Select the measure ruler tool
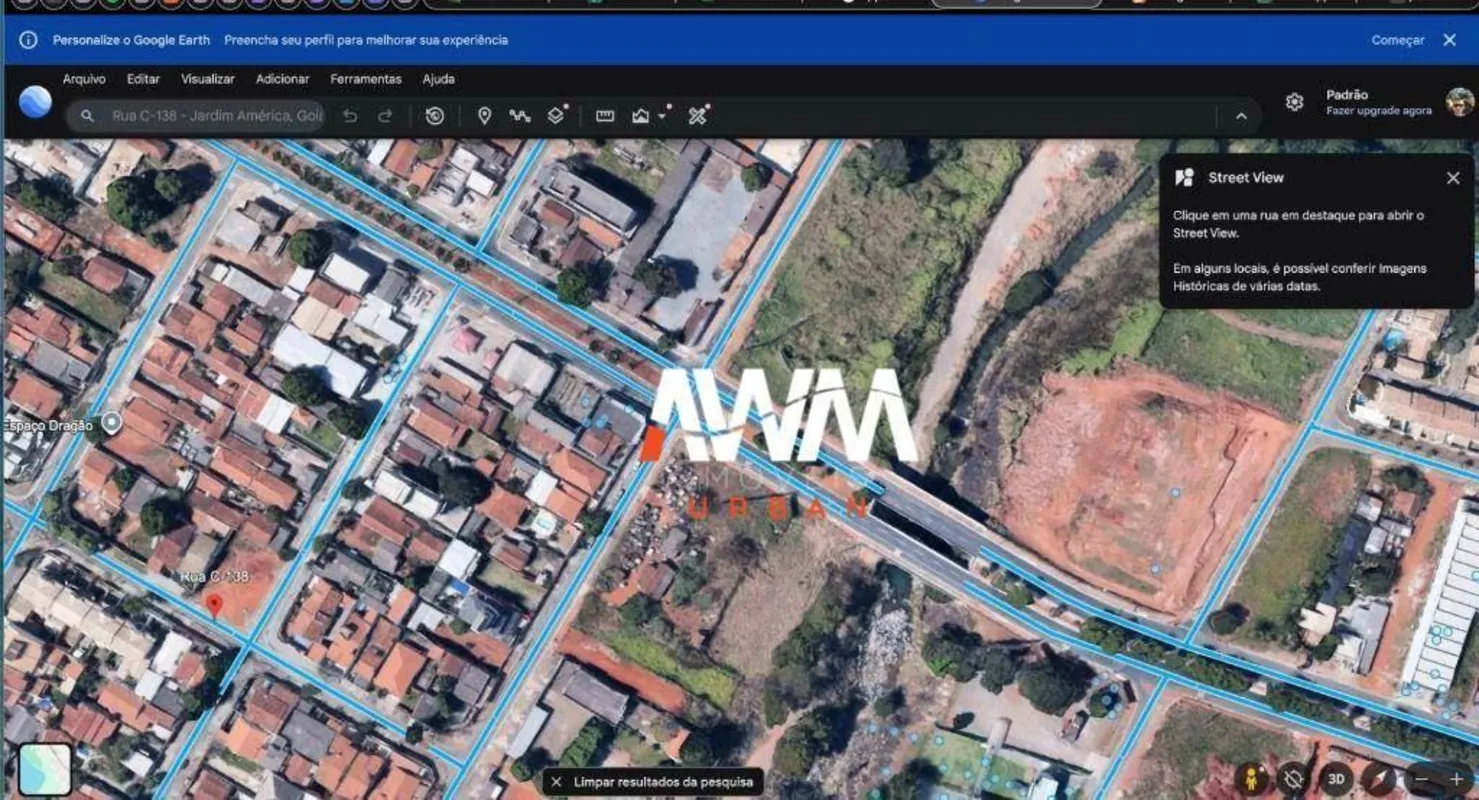 [605, 116]
